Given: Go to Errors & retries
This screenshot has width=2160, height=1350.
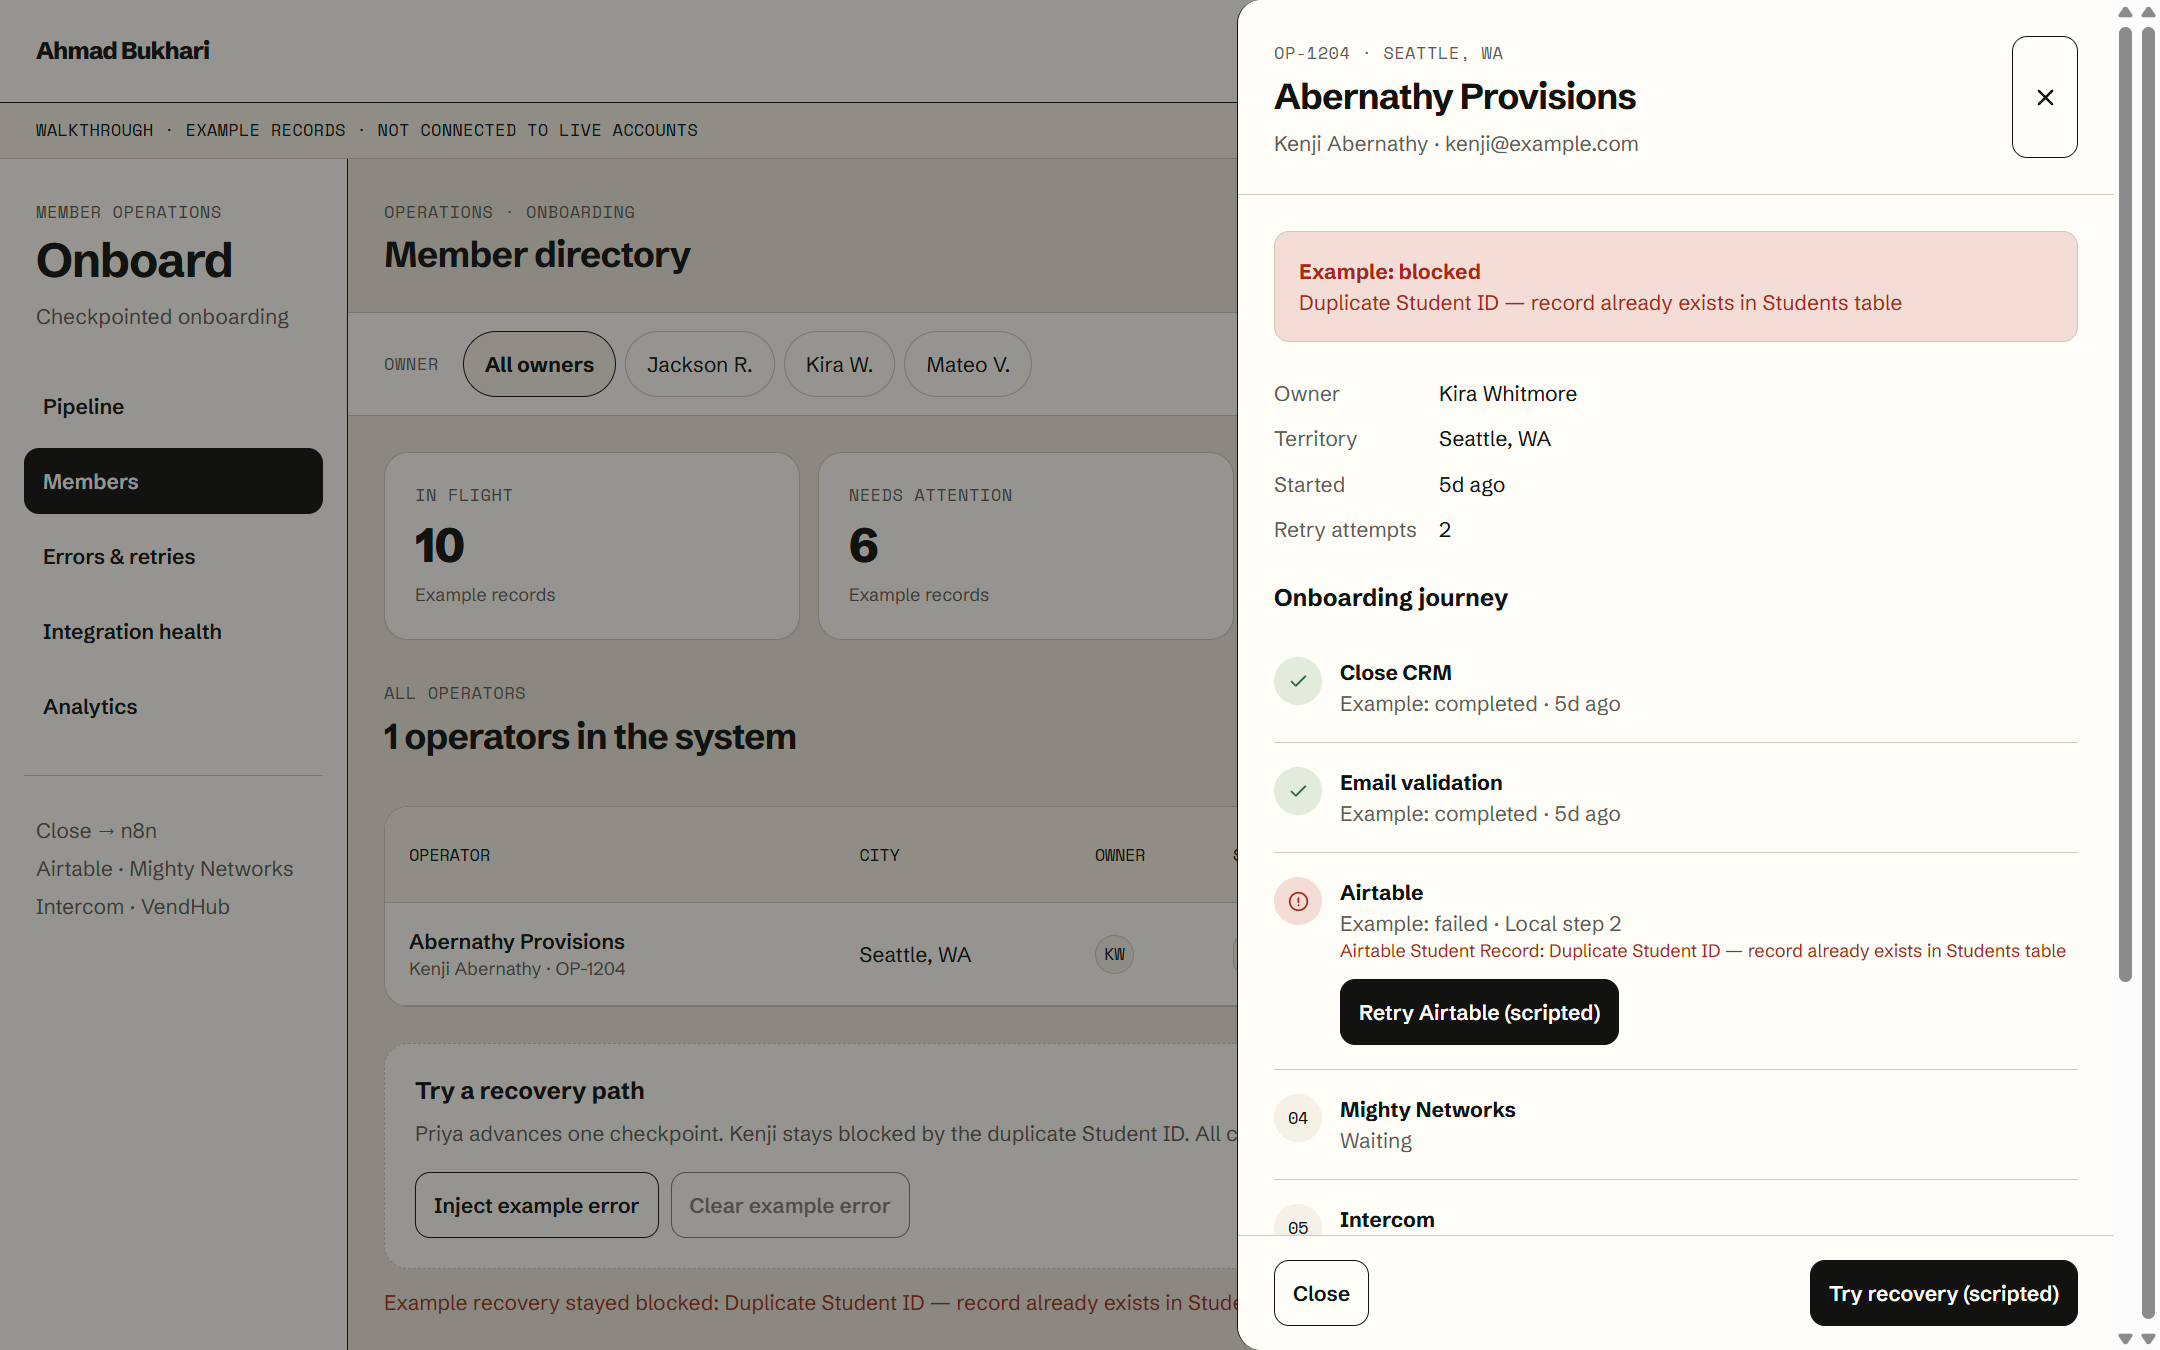Looking at the screenshot, I should pyautogui.click(x=173, y=556).
